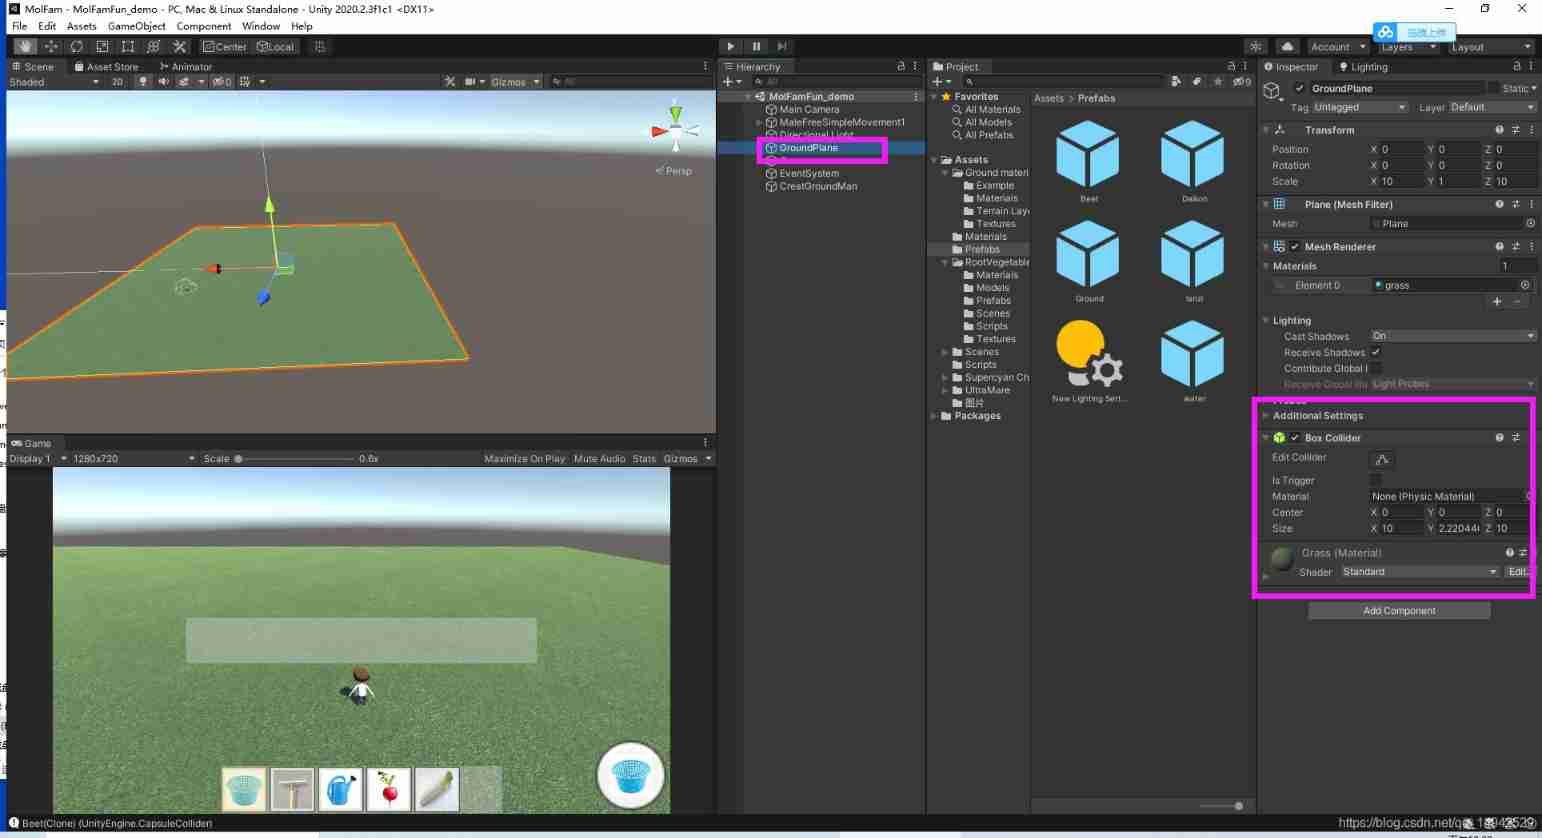Click the Scene orientation gizmo
Screen dimensions: 1542x838
tap(675, 128)
